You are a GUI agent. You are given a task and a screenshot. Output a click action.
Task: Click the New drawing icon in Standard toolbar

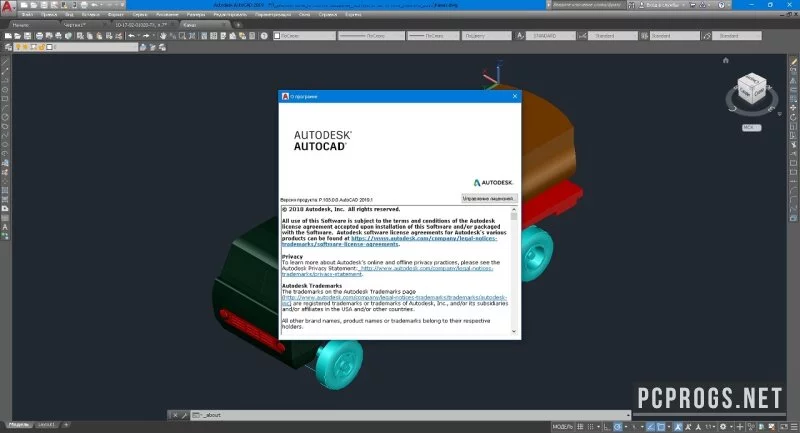point(8,36)
